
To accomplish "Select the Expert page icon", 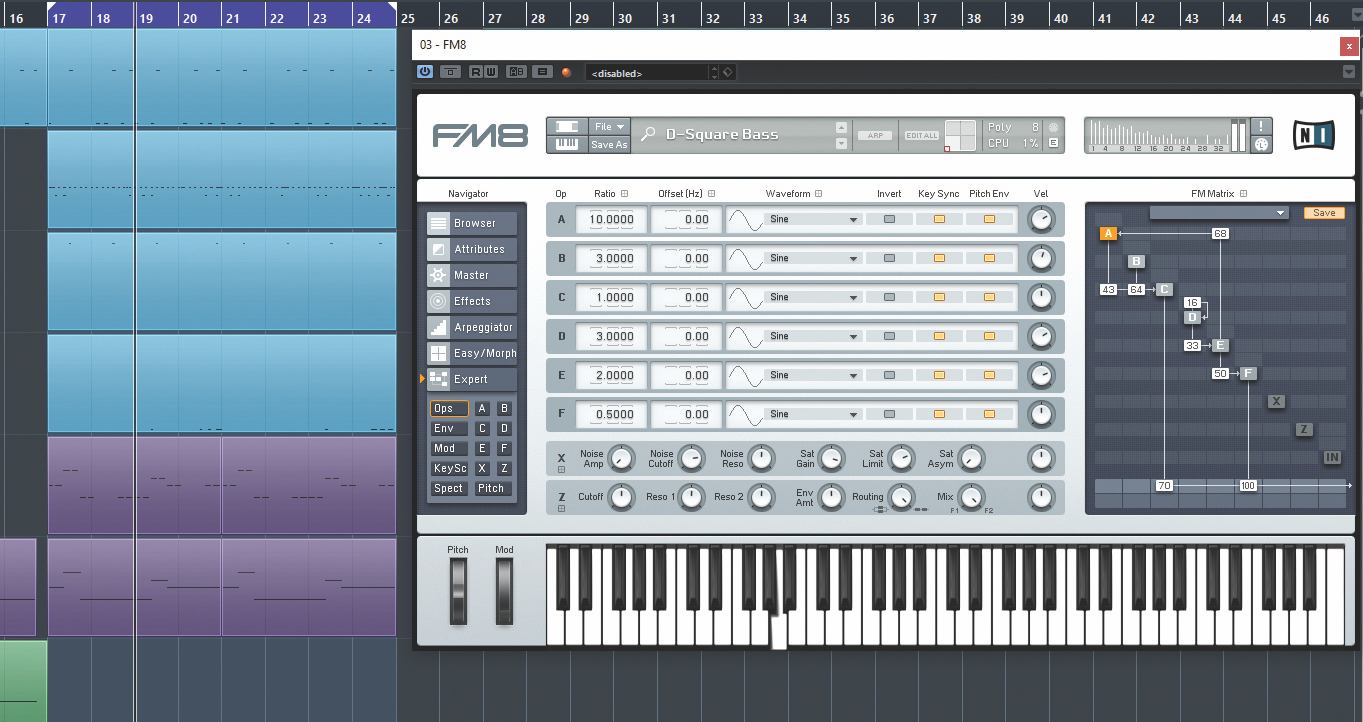I will [x=438, y=379].
